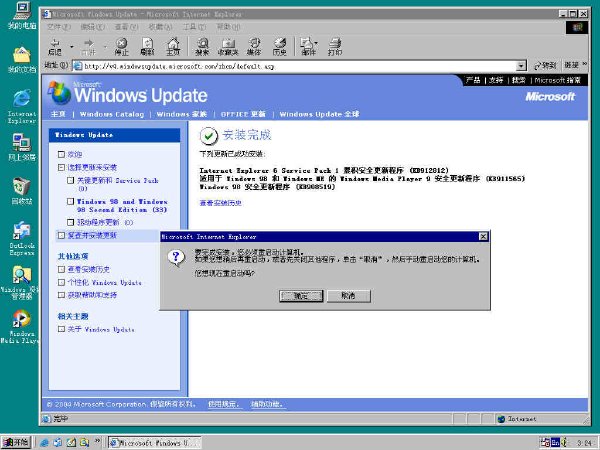The width and height of the screenshot is (600, 450).
Task: Select 我的文档 desktop icon
Action: (22, 59)
